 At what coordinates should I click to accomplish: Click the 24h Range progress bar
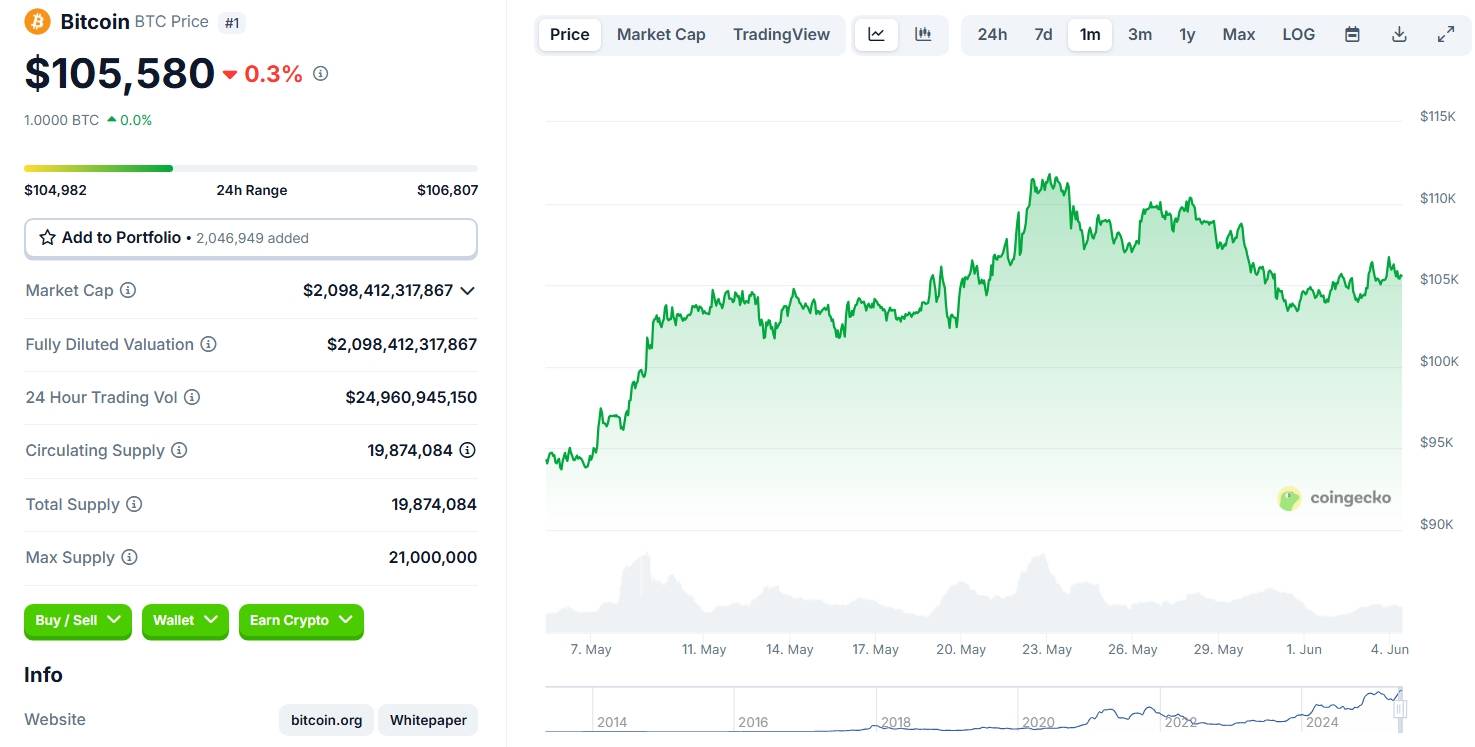coord(251,168)
